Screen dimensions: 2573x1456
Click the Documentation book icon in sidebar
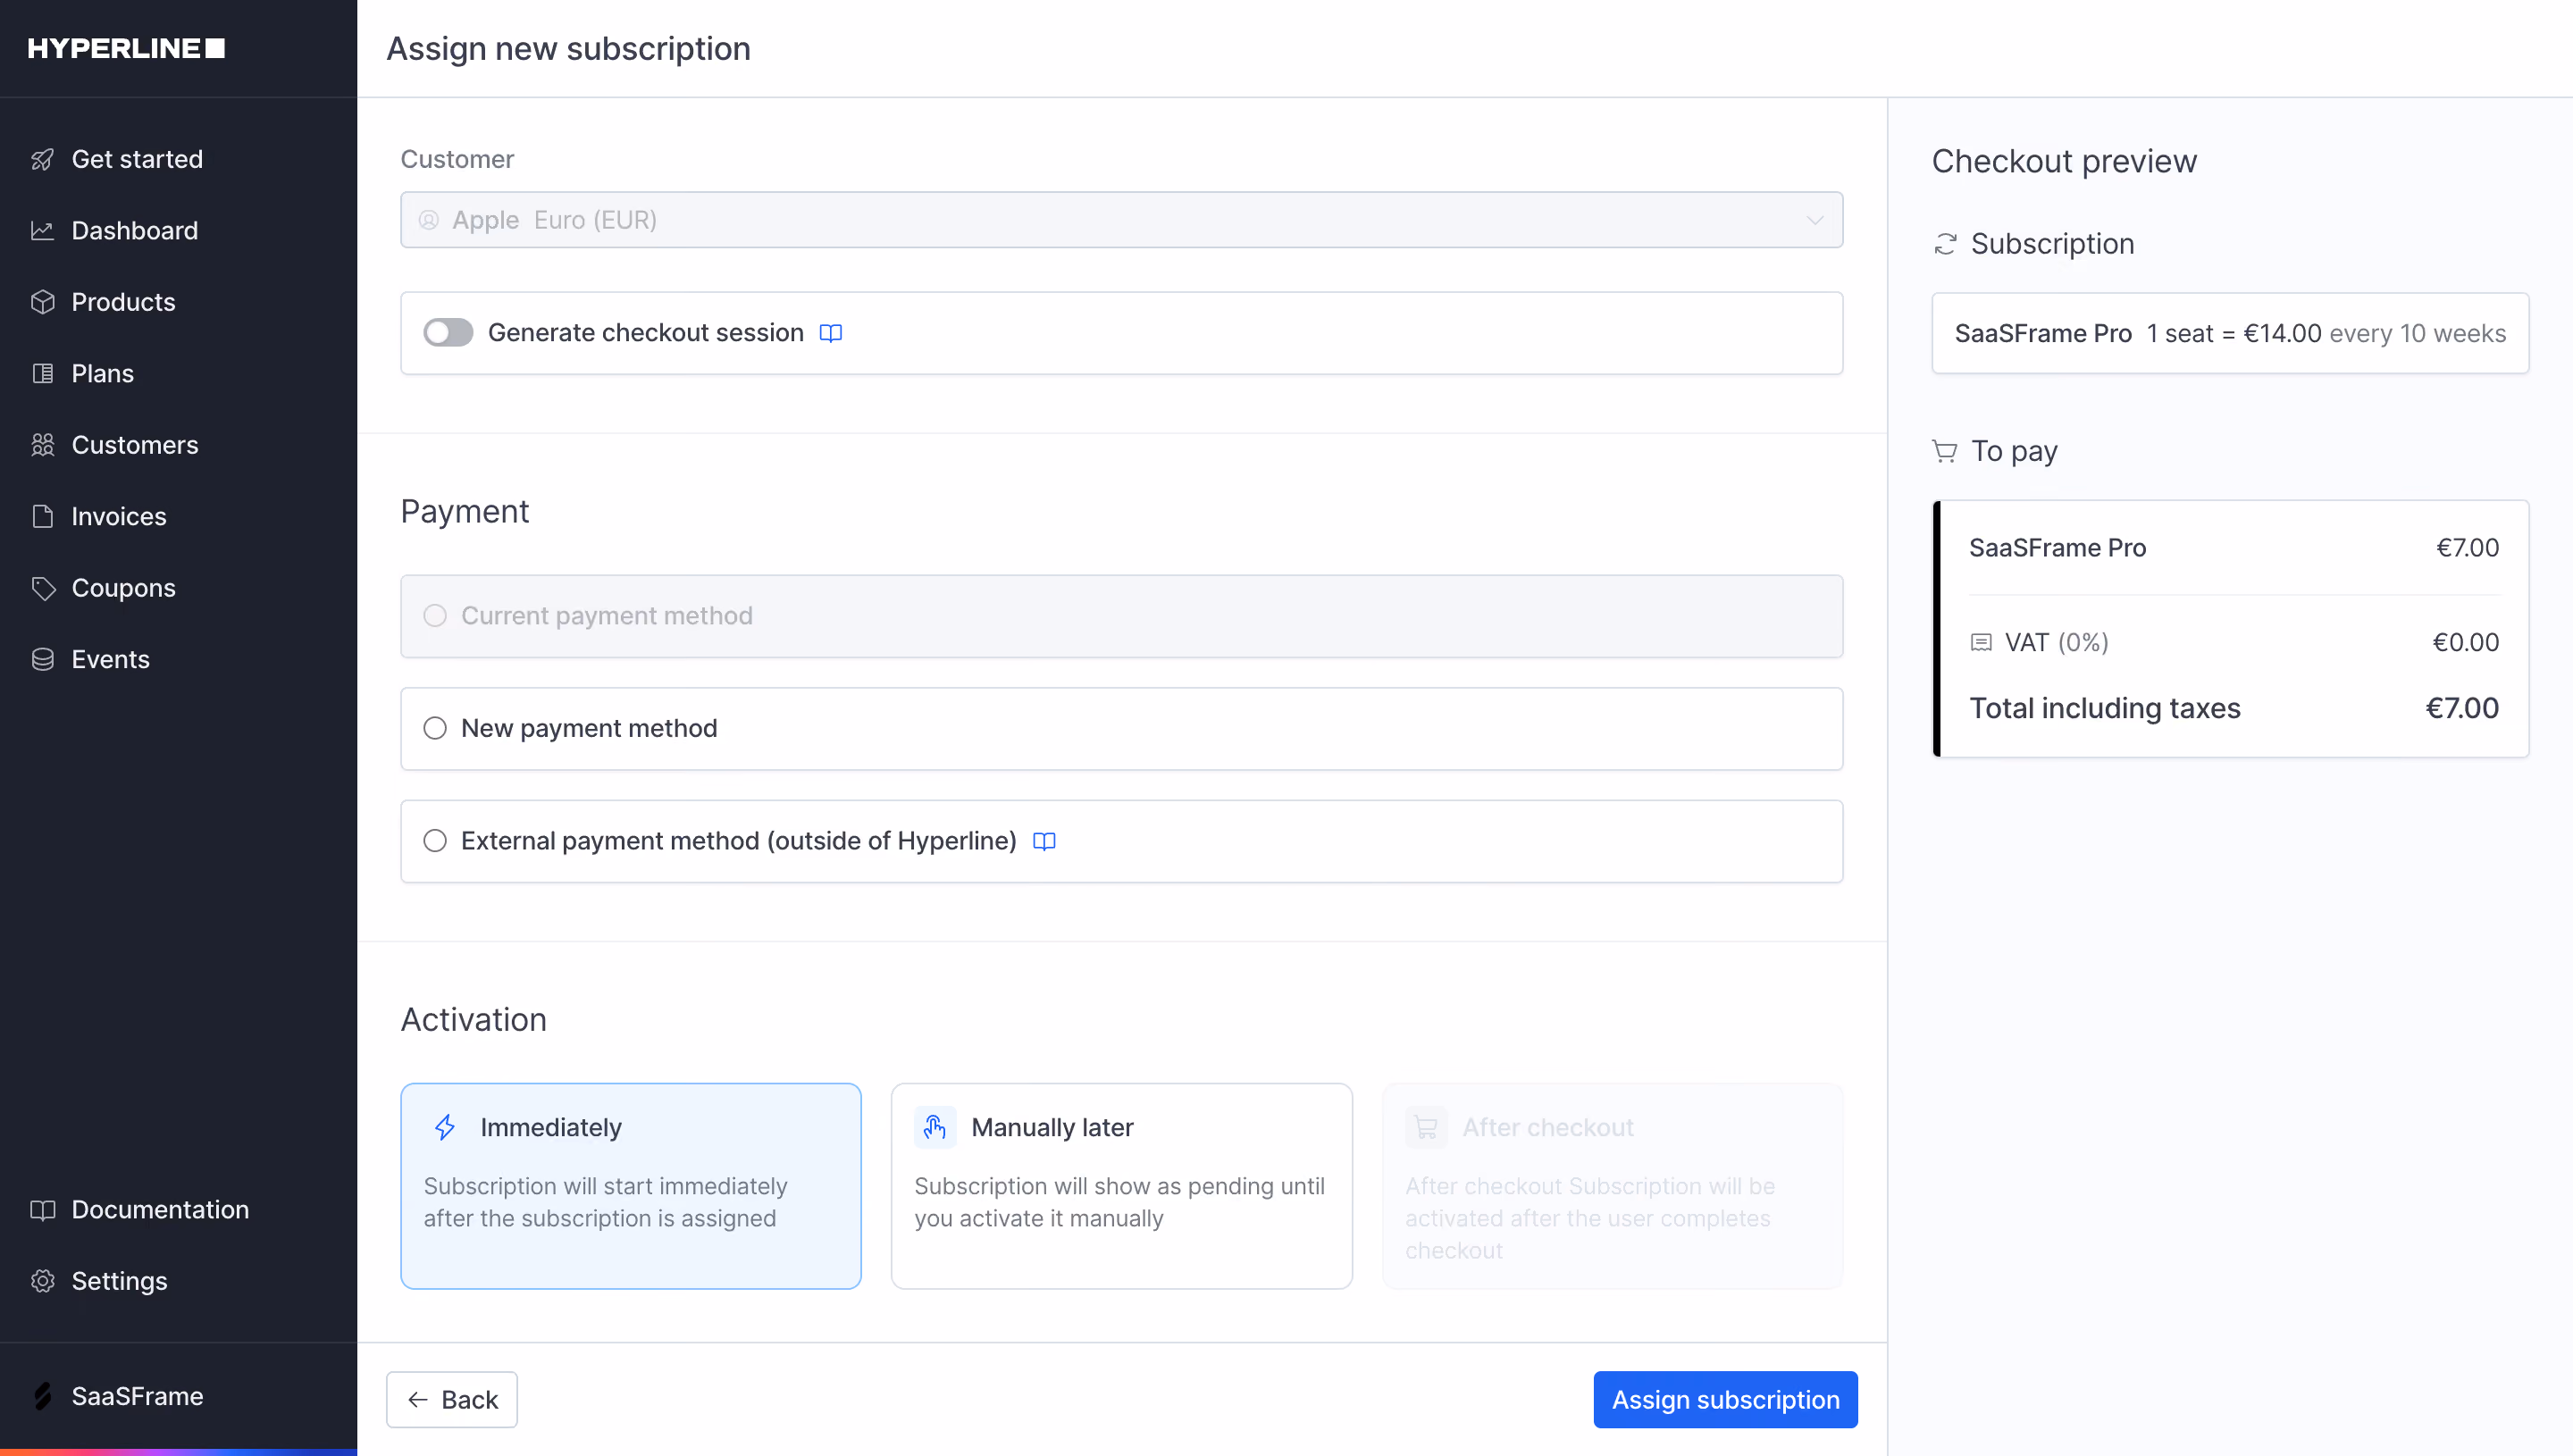pos(42,1210)
